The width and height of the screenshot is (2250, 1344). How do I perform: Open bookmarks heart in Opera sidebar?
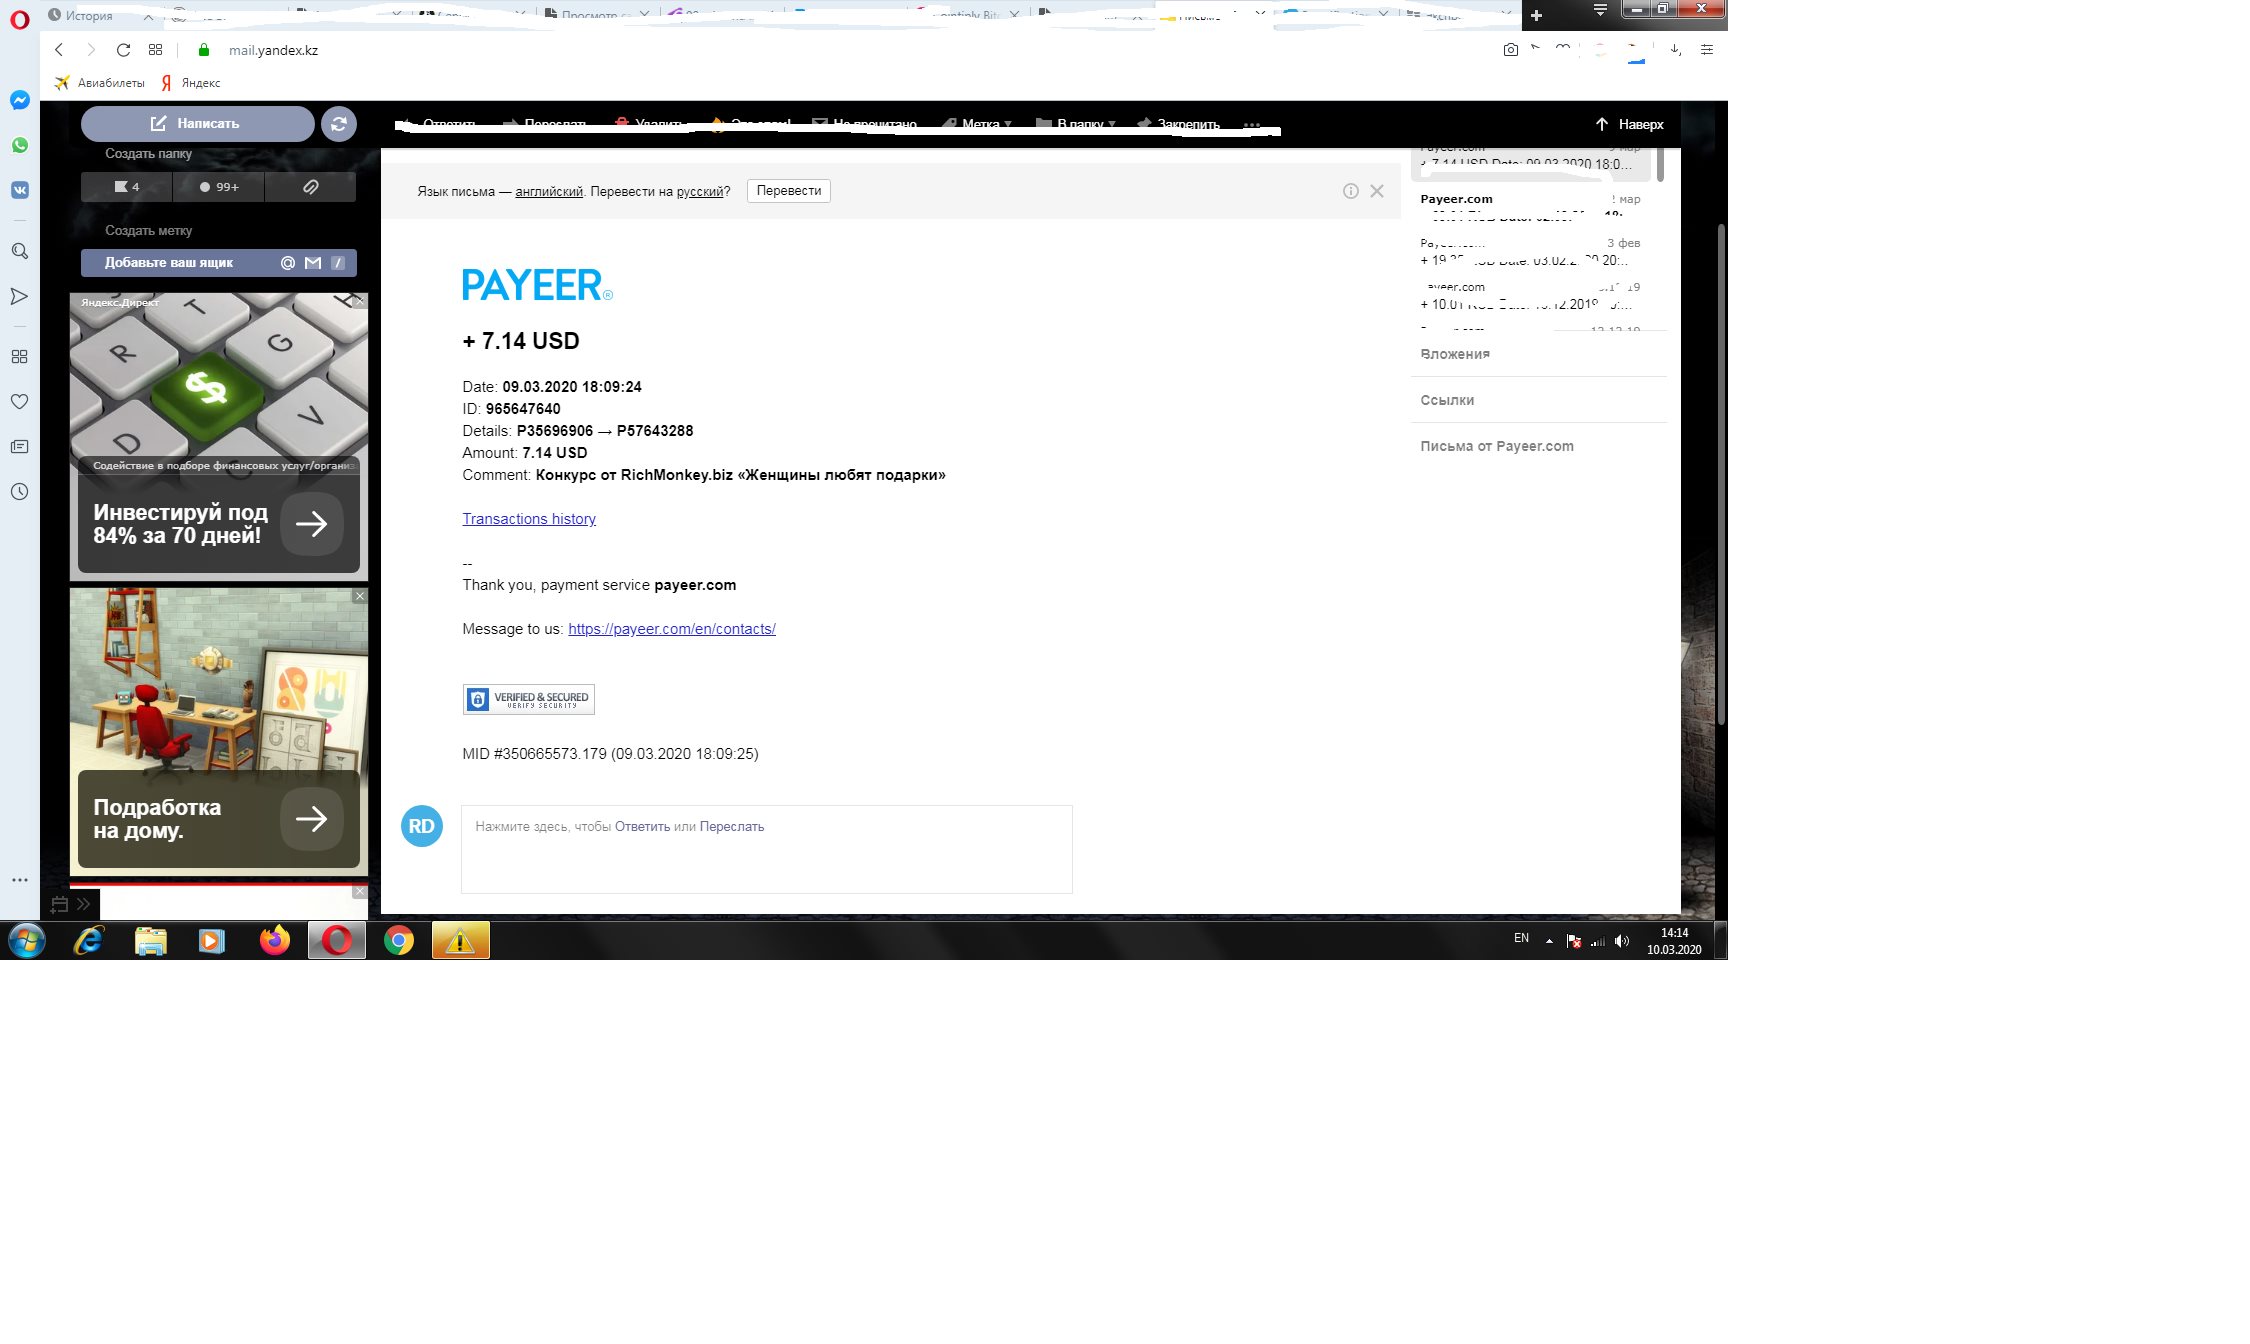pyautogui.click(x=20, y=401)
